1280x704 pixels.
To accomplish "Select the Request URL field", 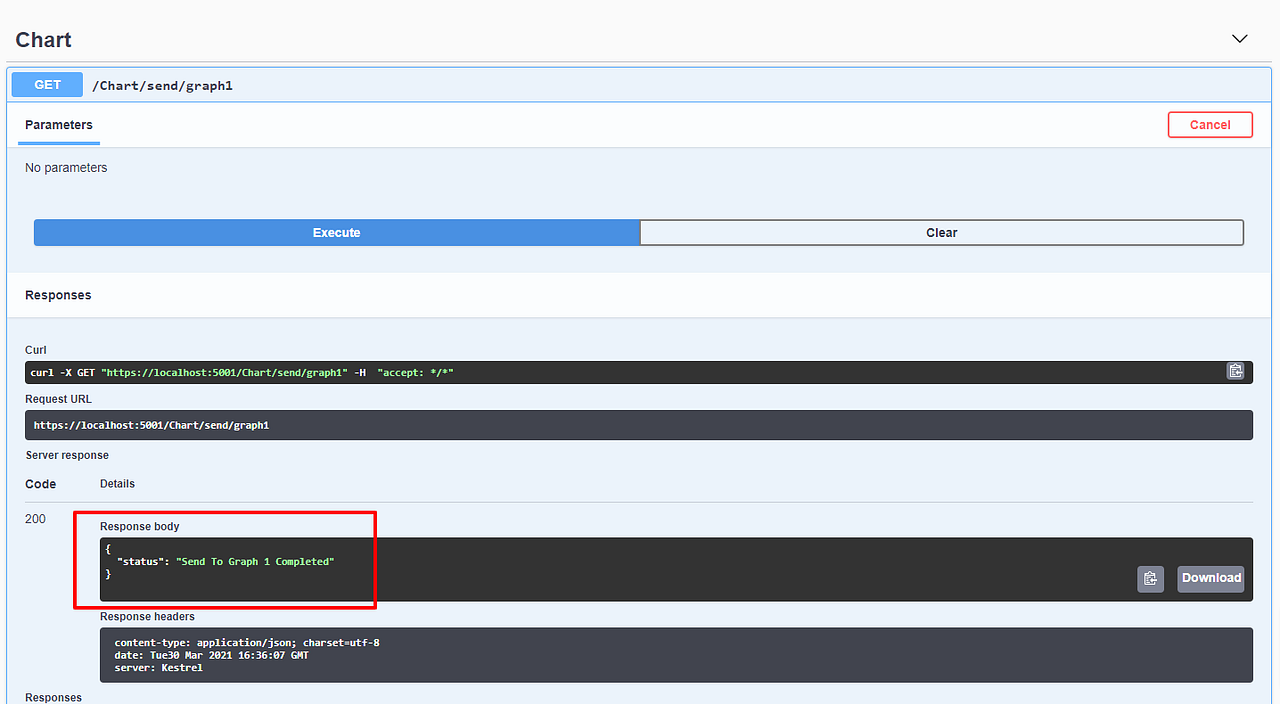I will 640,424.
